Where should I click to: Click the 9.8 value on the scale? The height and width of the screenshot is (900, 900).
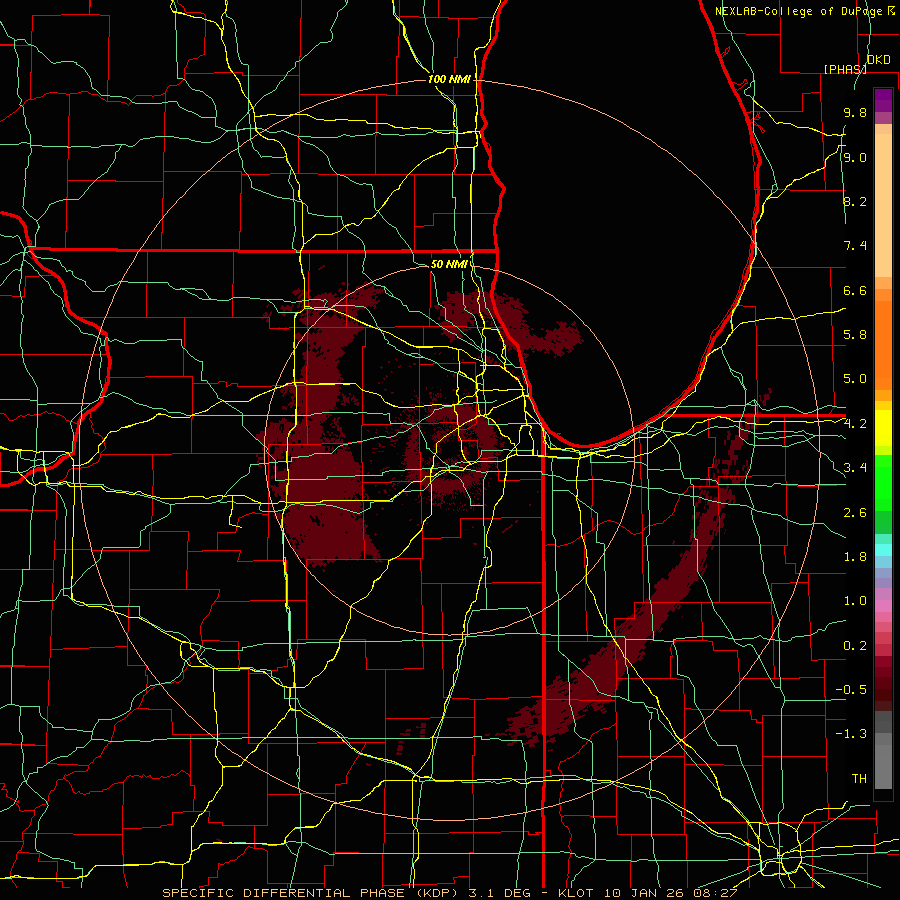pyautogui.click(x=855, y=112)
